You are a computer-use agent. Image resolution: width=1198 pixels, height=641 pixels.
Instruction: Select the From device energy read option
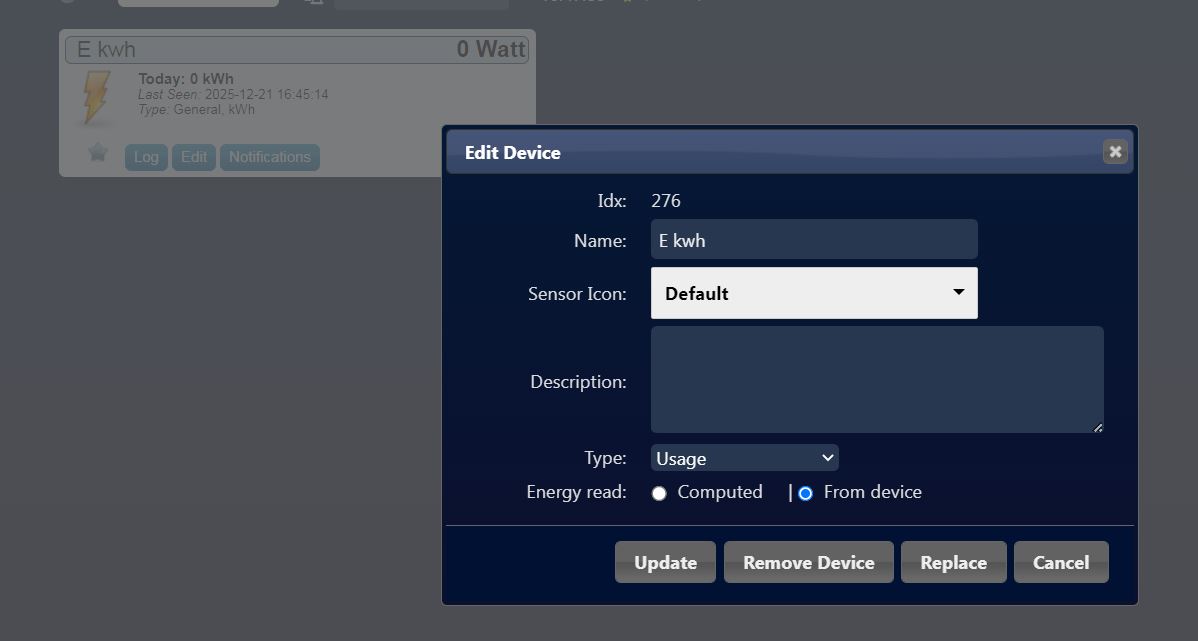[x=805, y=493]
